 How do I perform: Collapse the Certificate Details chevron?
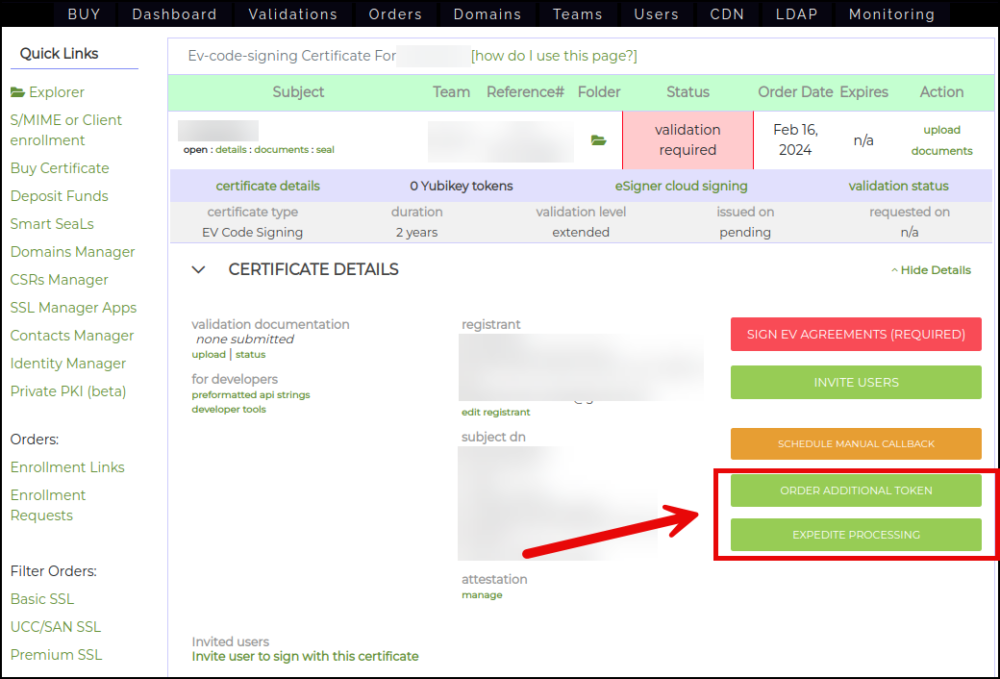coord(198,270)
